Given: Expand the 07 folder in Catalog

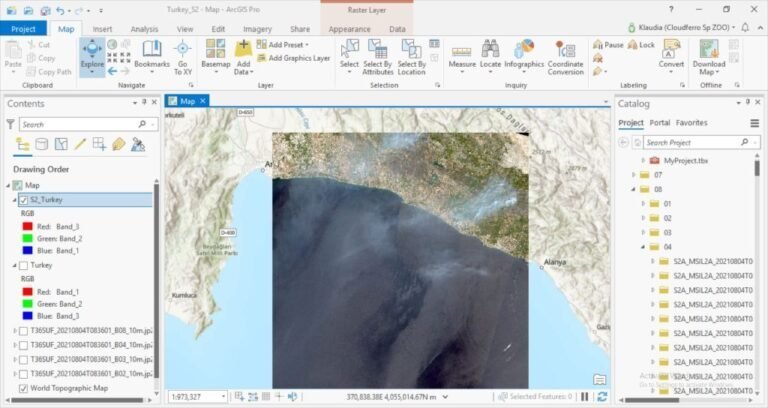Looking at the screenshot, I should tap(633, 175).
